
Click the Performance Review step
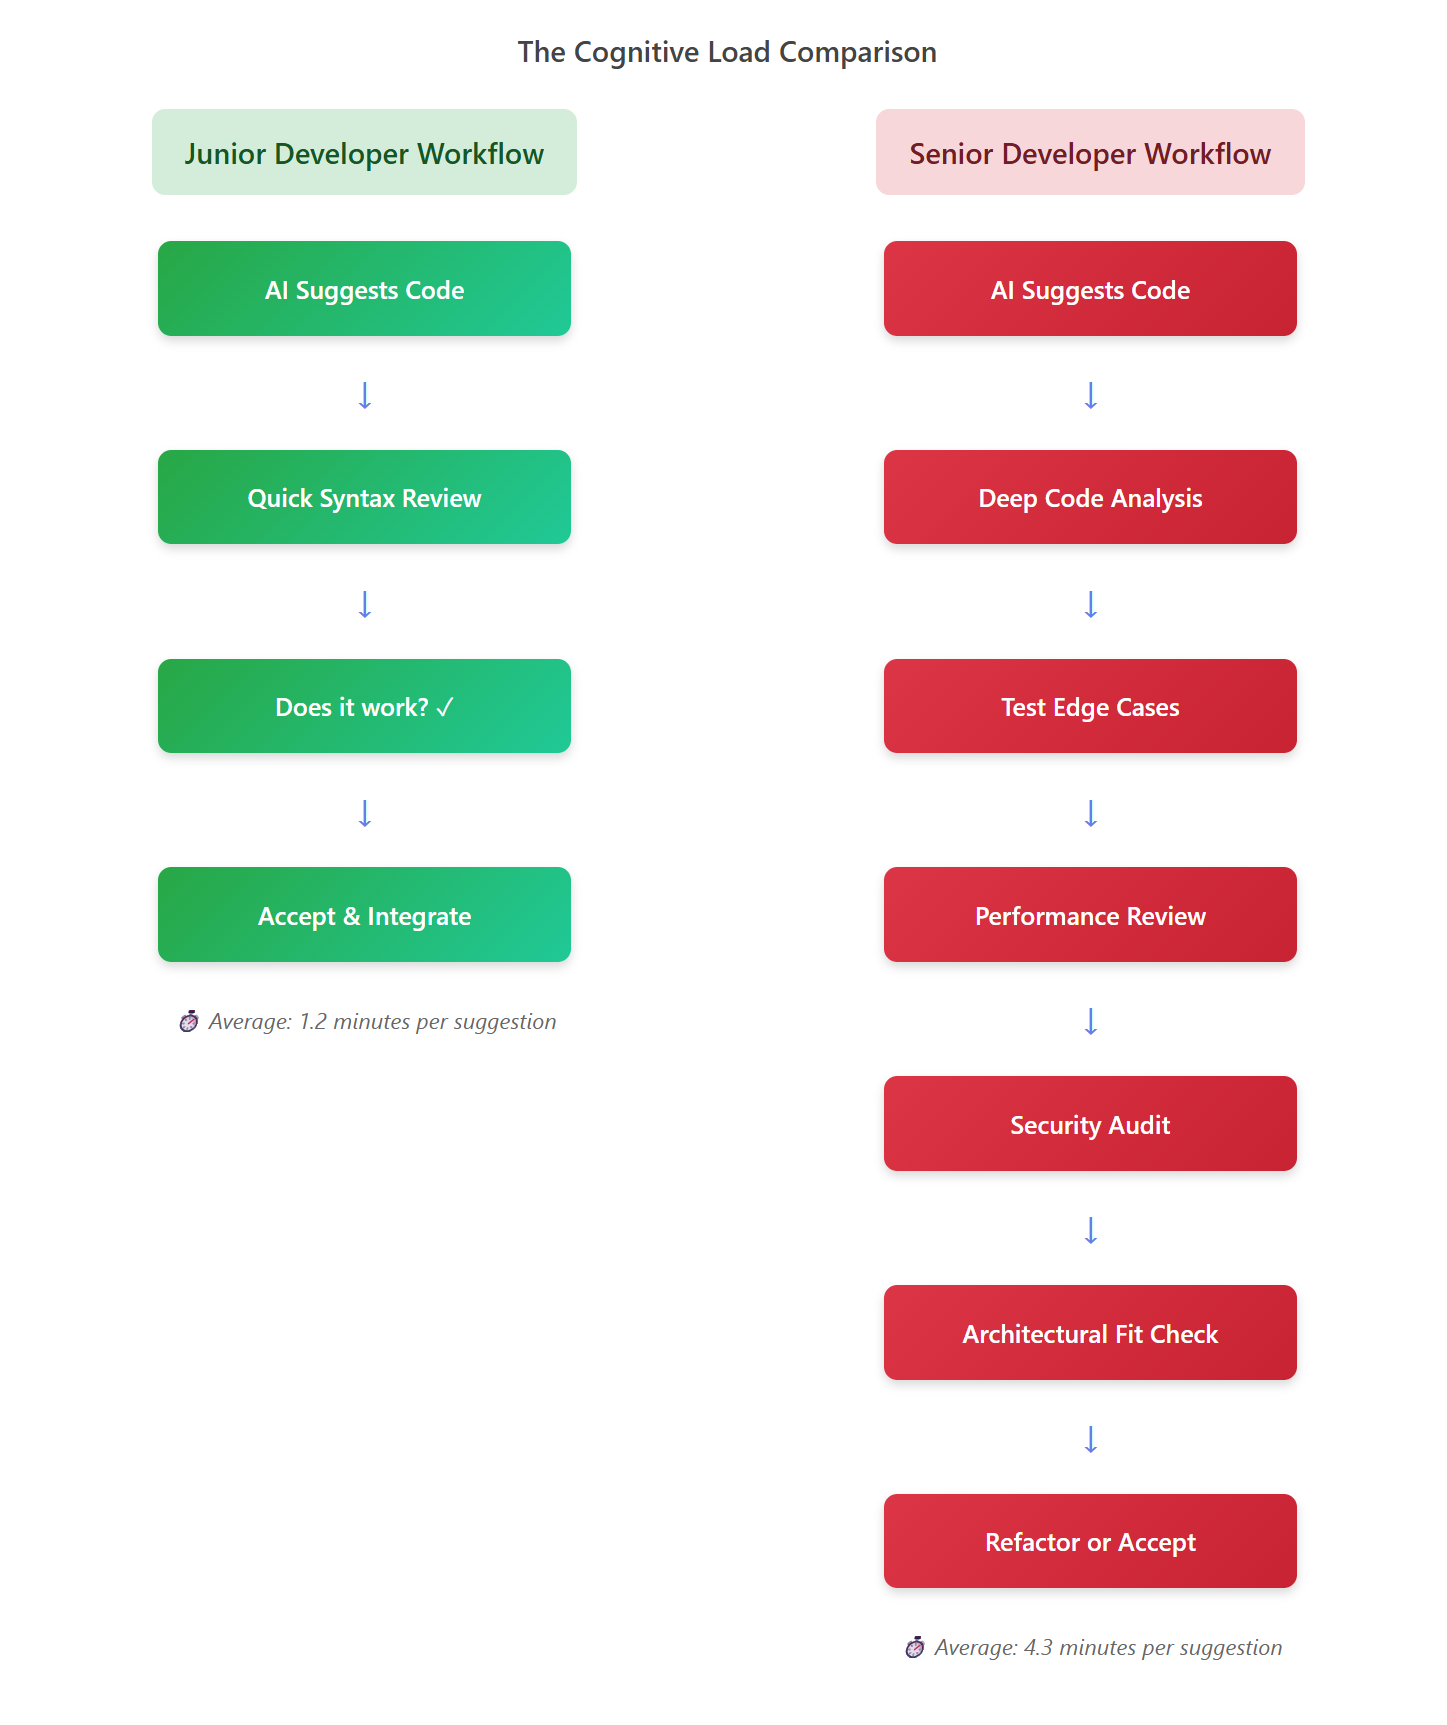pos(1090,915)
